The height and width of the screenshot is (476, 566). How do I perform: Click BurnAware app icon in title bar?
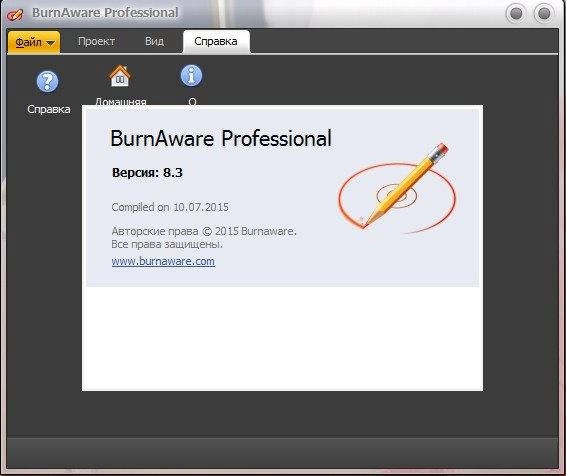click(x=15, y=14)
